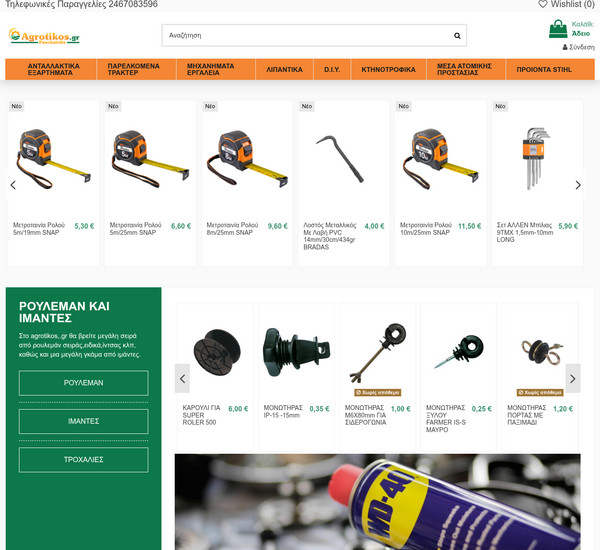
Task: Click ΚΑΡΟΥΛΙ ΓΙΑ SUPER ROLER 500 title
Action: tap(201, 415)
